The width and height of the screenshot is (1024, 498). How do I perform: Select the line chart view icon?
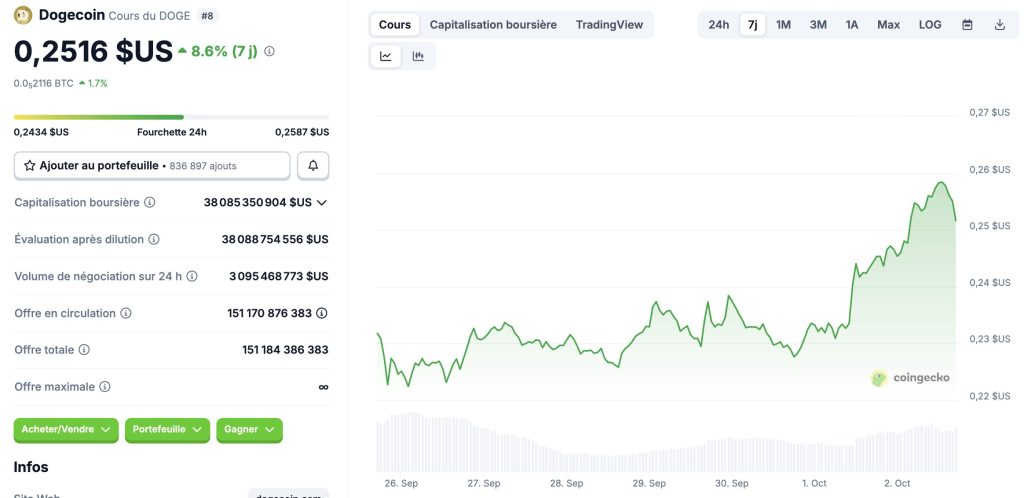[x=386, y=56]
